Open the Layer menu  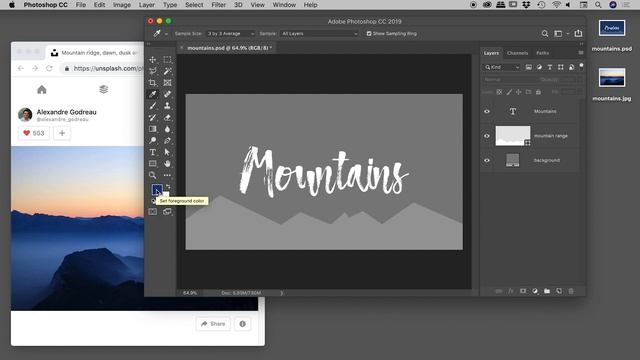click(147, 5)
